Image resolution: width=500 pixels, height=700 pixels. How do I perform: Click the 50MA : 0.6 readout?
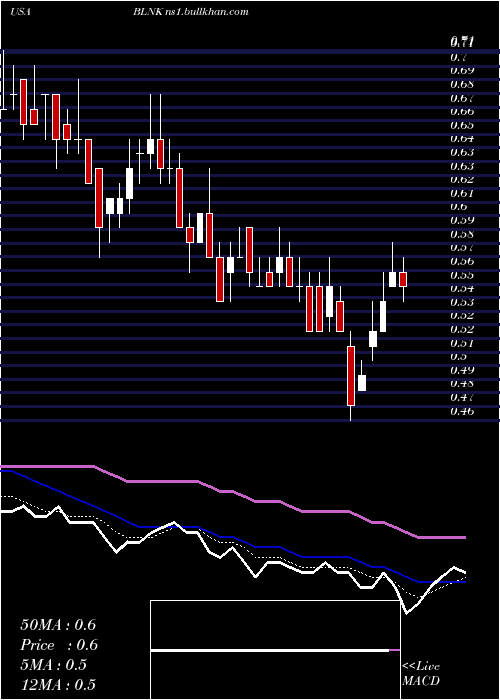(x=58, y=625)
